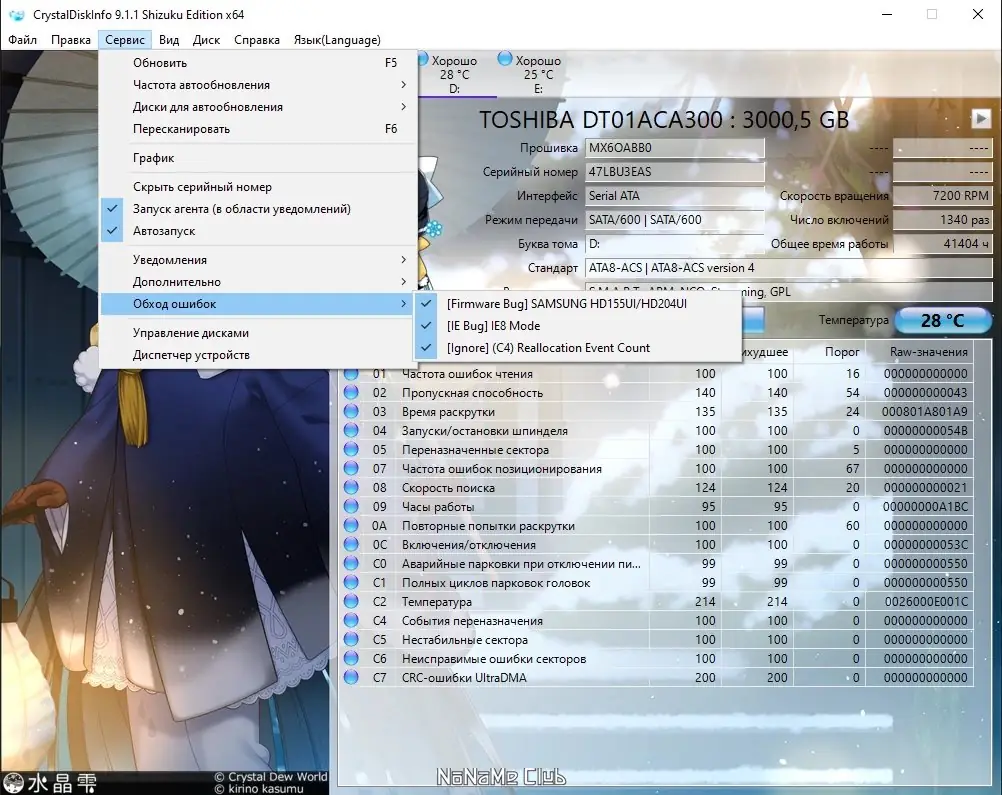Toggle Запуск агента (в области уведомлений)

[x=258, y=209]
